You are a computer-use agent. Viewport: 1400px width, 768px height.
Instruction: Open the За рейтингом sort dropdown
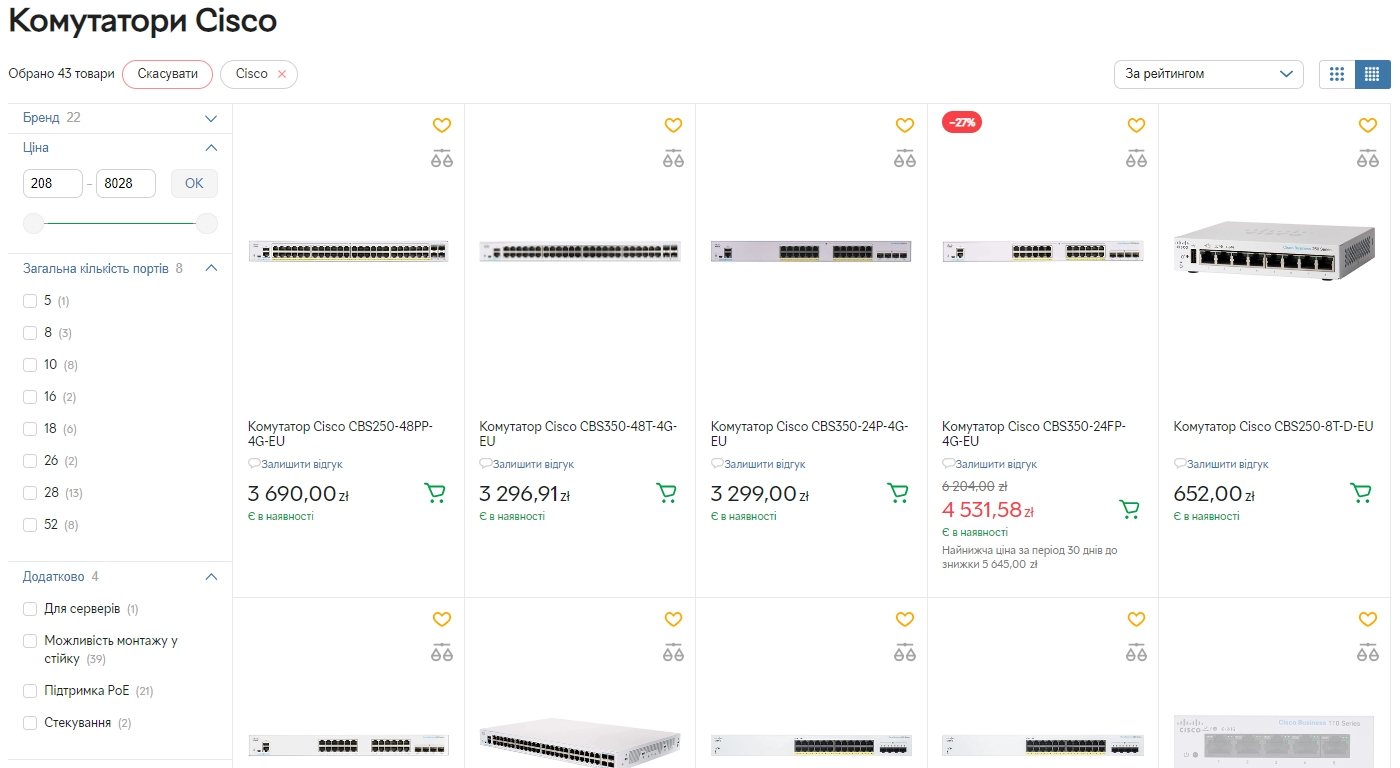pos(1208,74)
